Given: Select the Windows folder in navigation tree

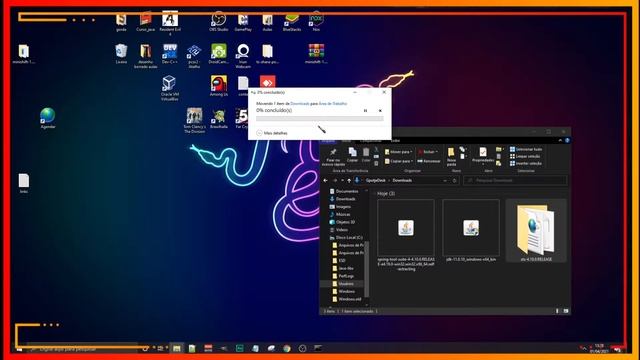Looking at the screenshot, I should point(344,291).
